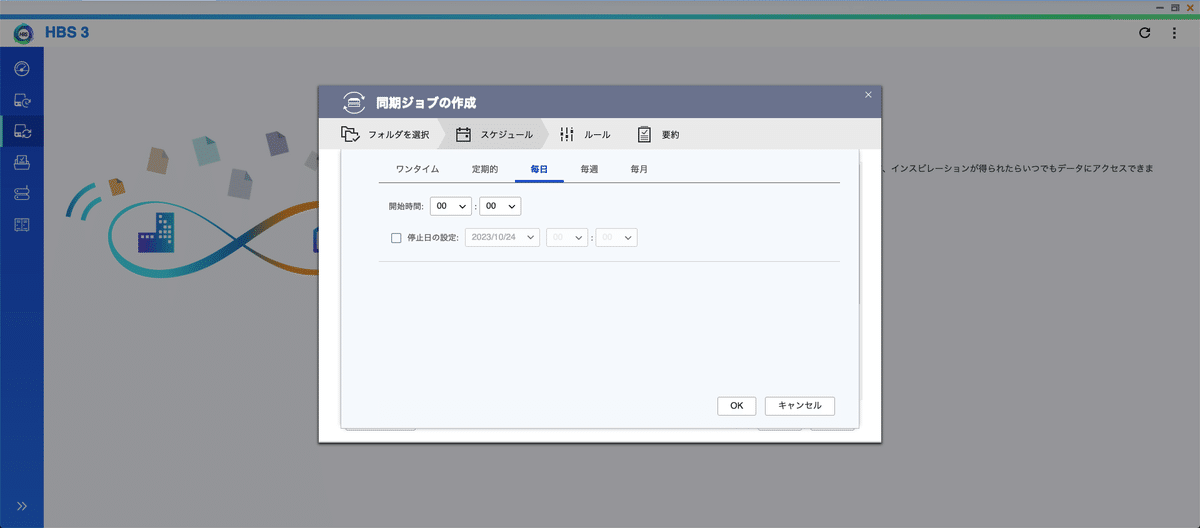Click the sync job icon in dialog title
This screenshot has width=1200, height=528.
click(x=353, y=102)
